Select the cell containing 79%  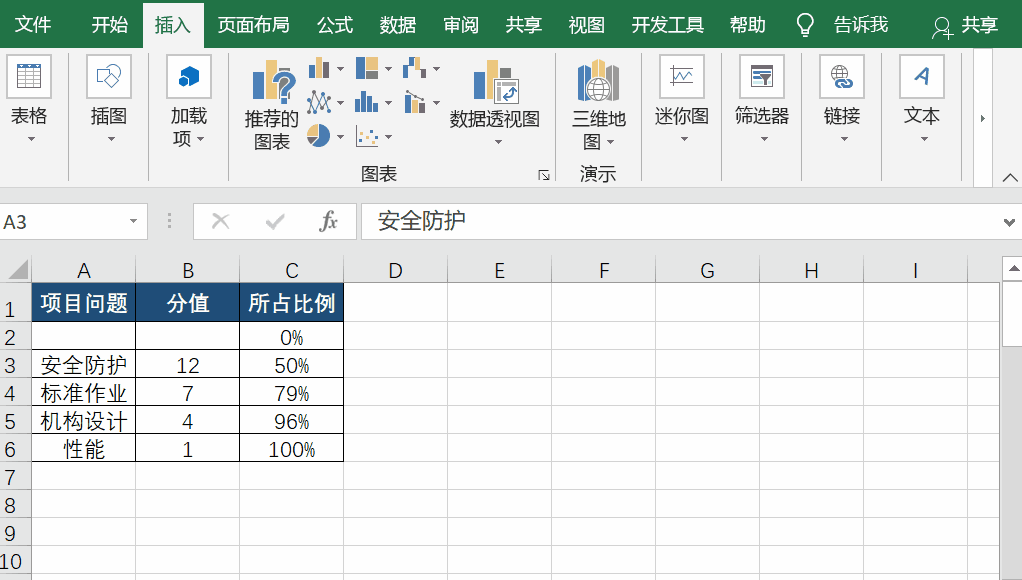291,393
